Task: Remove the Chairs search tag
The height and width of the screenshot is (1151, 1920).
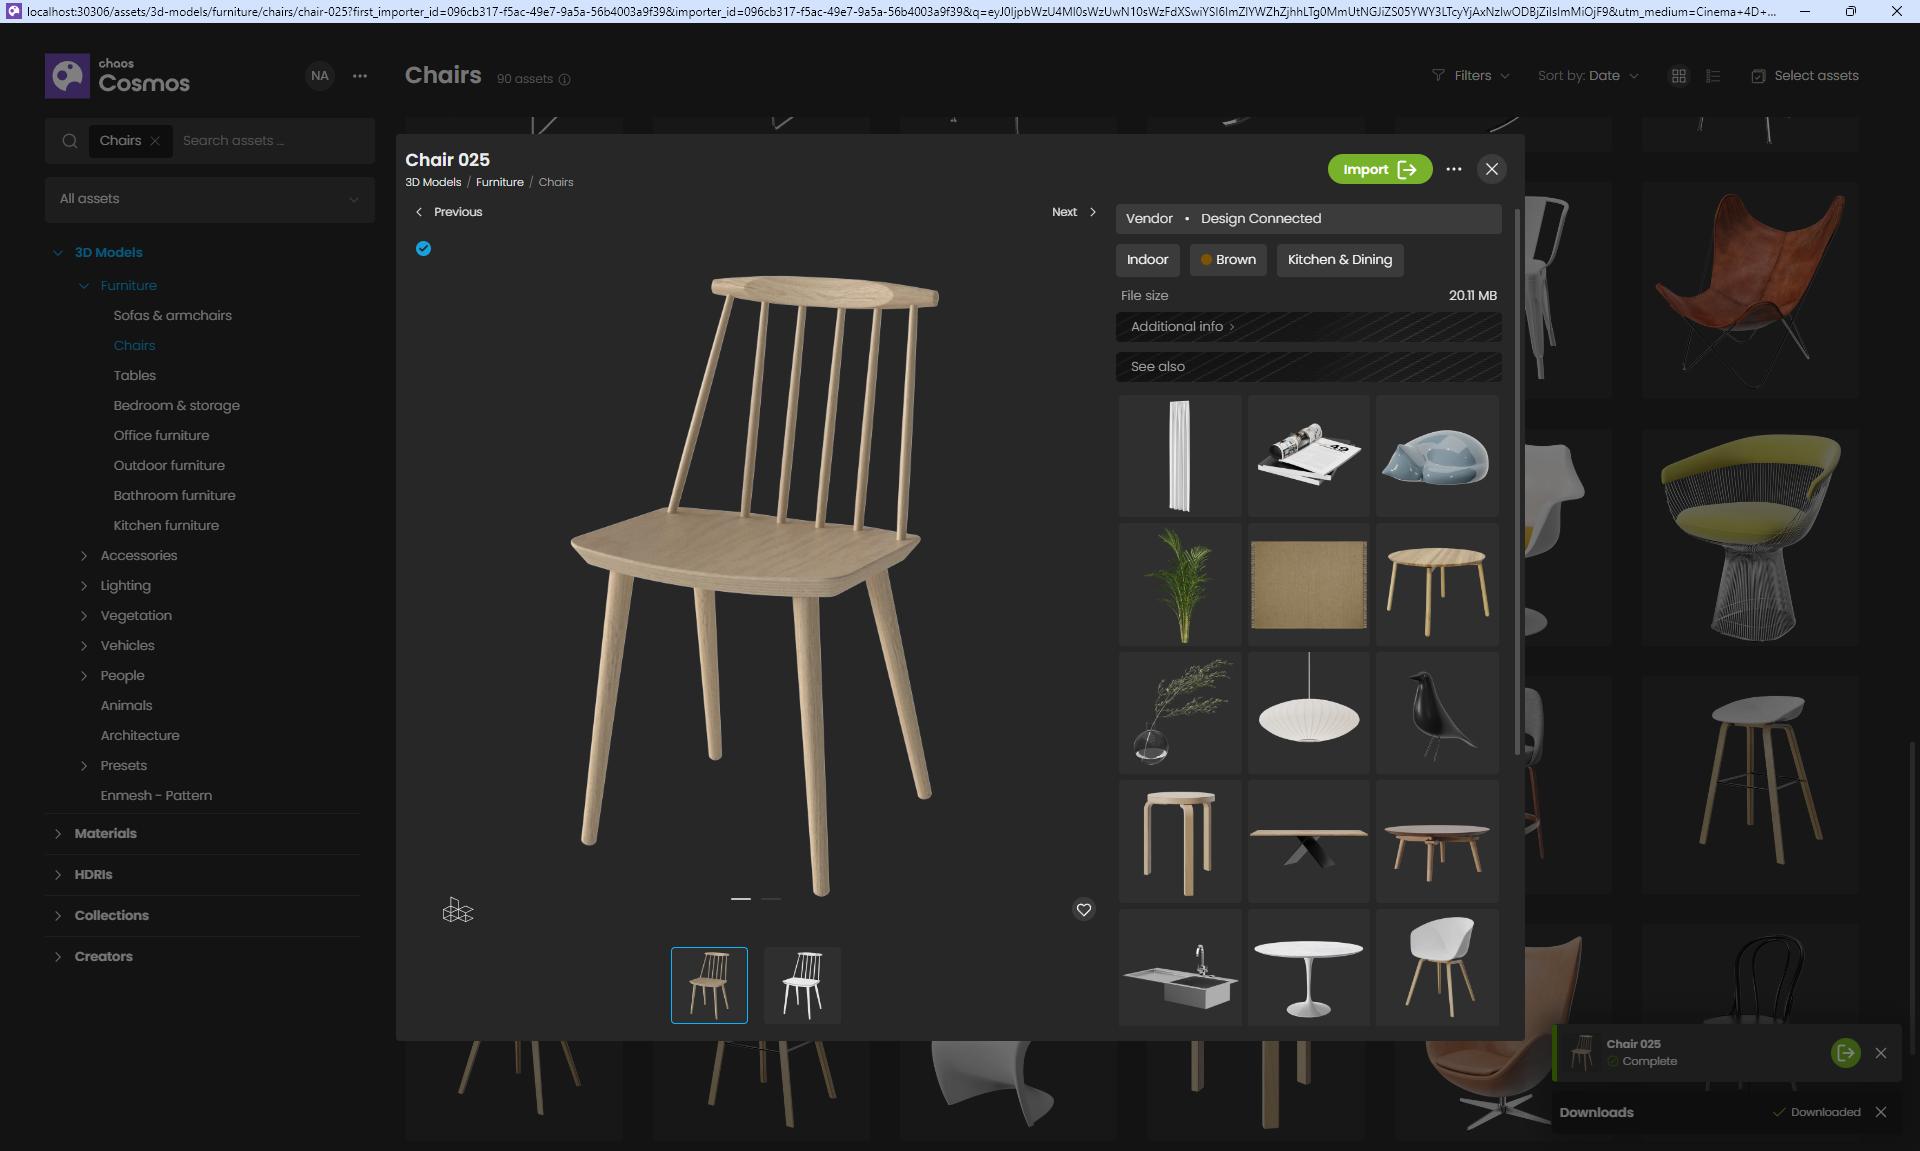Action: 155,141
